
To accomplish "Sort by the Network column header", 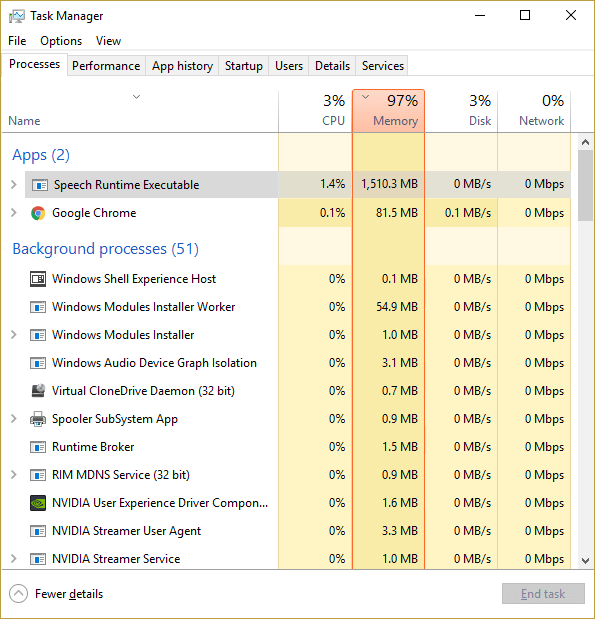I will [534, 112].
